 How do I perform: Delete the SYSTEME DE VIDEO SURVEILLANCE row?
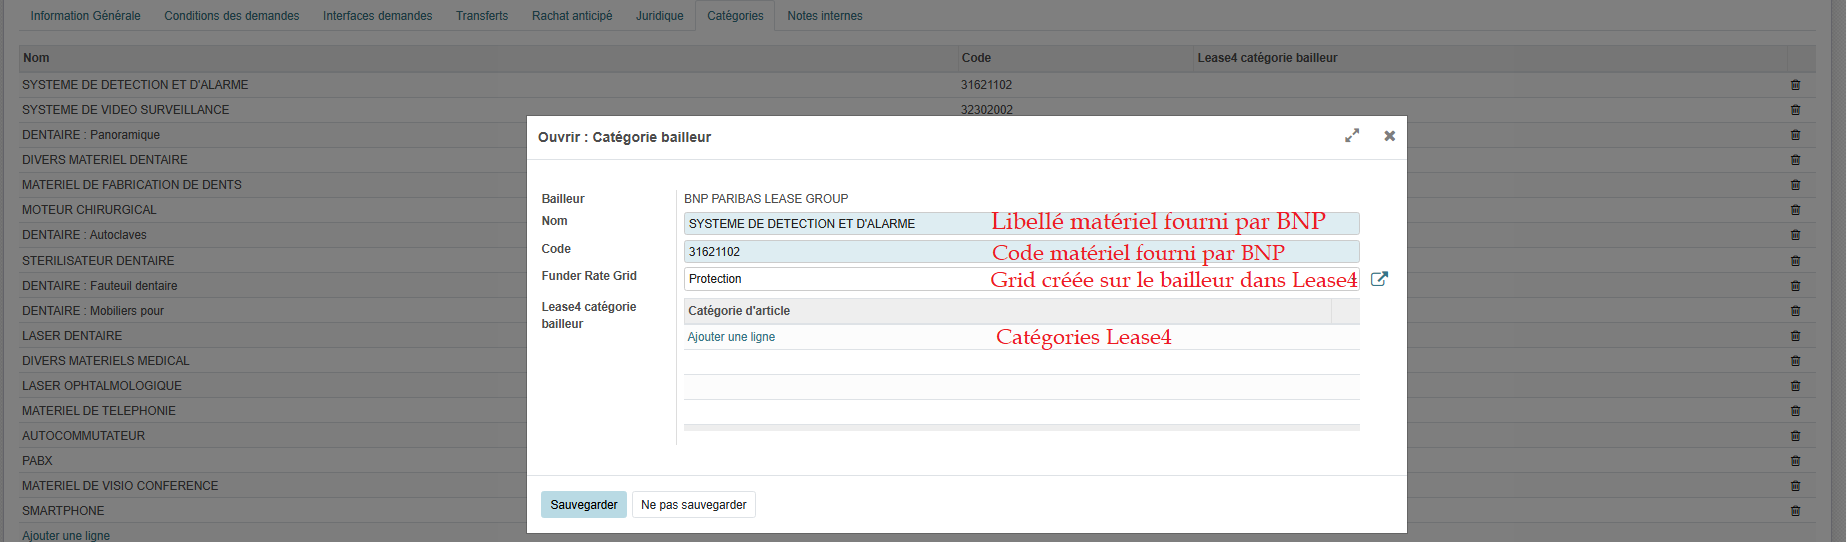1795,110
